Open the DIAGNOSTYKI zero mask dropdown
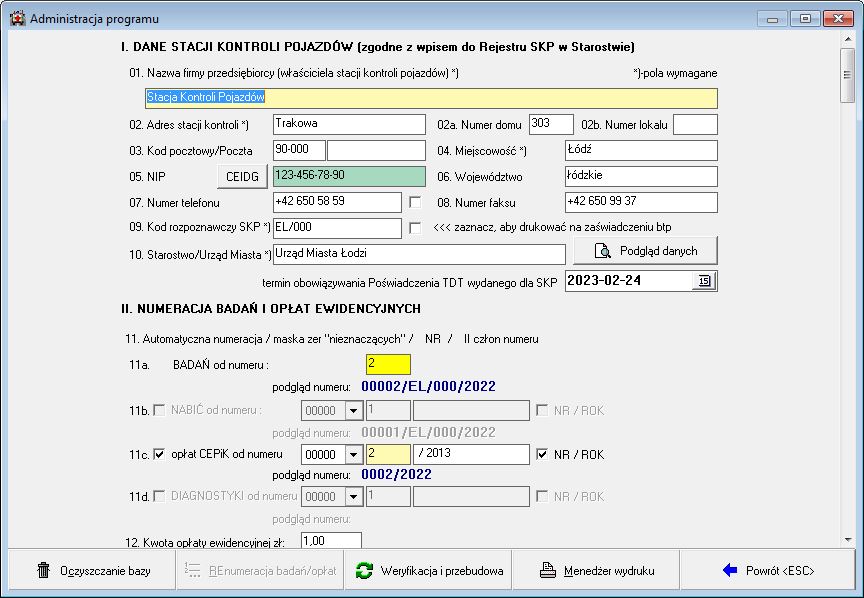The height and width of the screenshot is (598, 864). pyautogui.click(x=352, y=496)
